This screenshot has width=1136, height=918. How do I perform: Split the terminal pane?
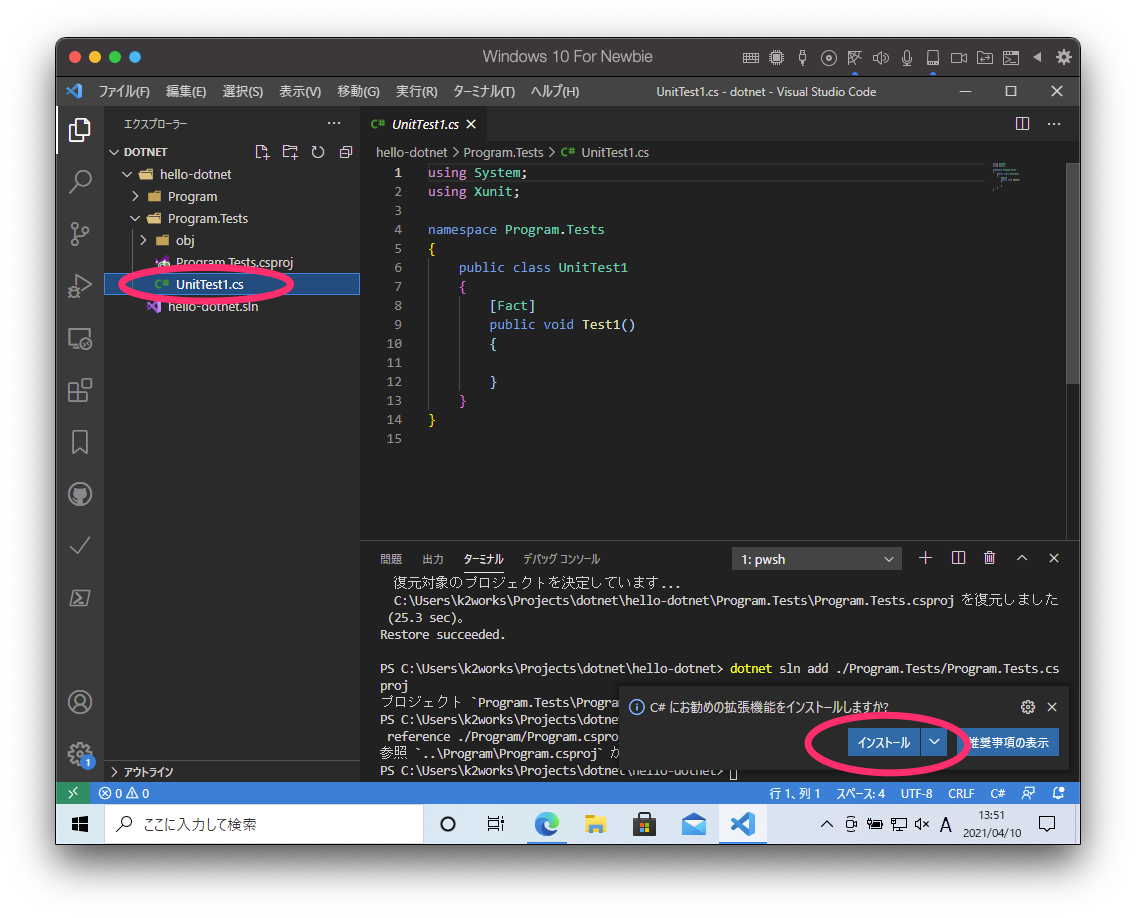(958, 558)
